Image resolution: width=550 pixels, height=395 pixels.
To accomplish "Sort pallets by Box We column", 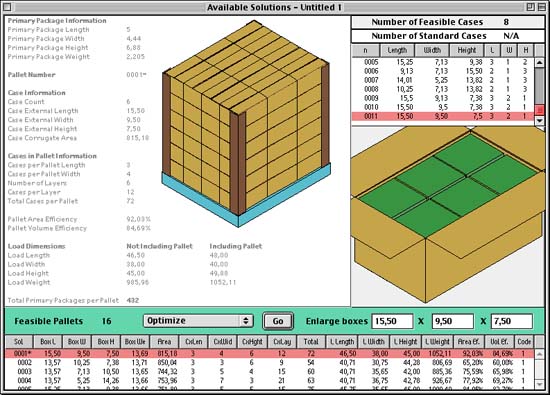I will pos(135,341).
